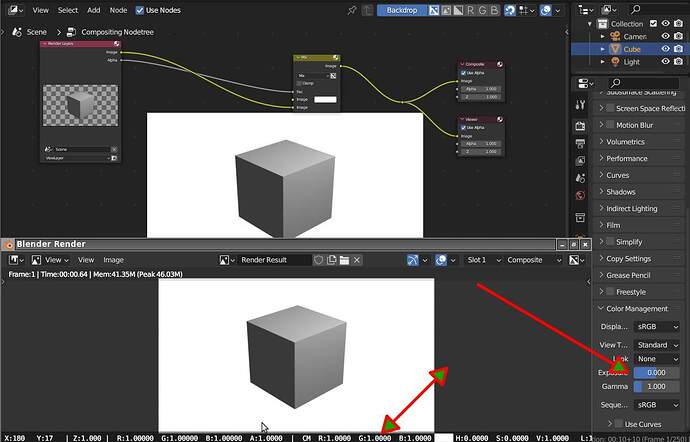
Task: Select Color and Alpha backdrop channel icon
Action: (434, 10)
